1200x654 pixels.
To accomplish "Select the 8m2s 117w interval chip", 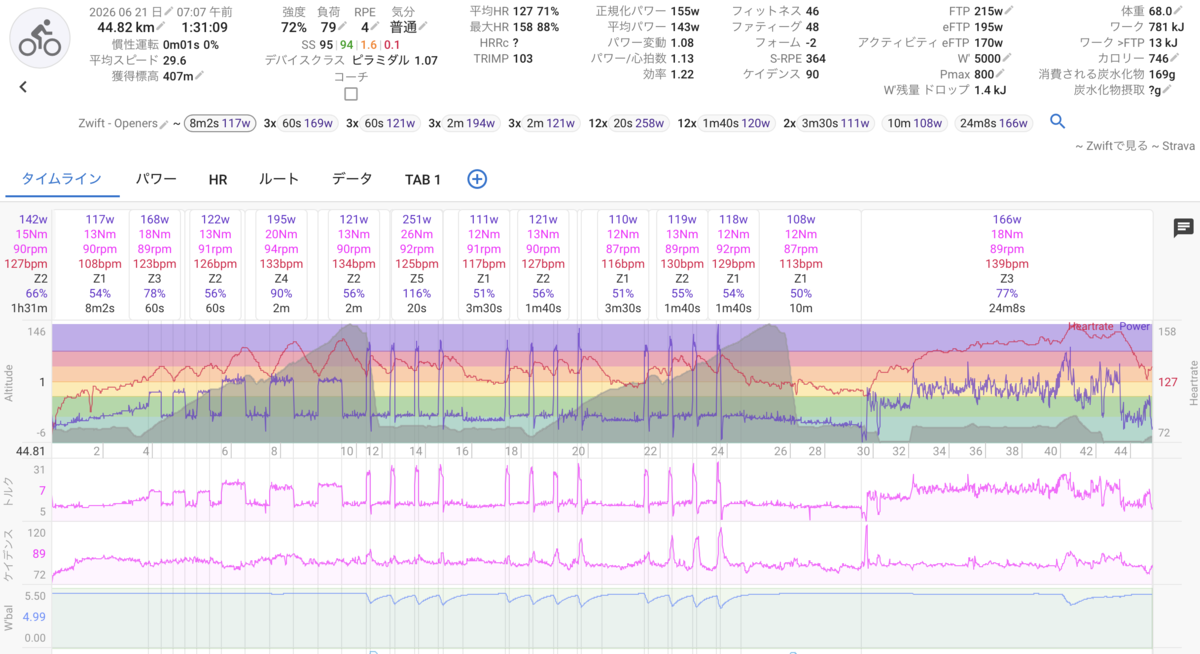I will click(221, 123).
